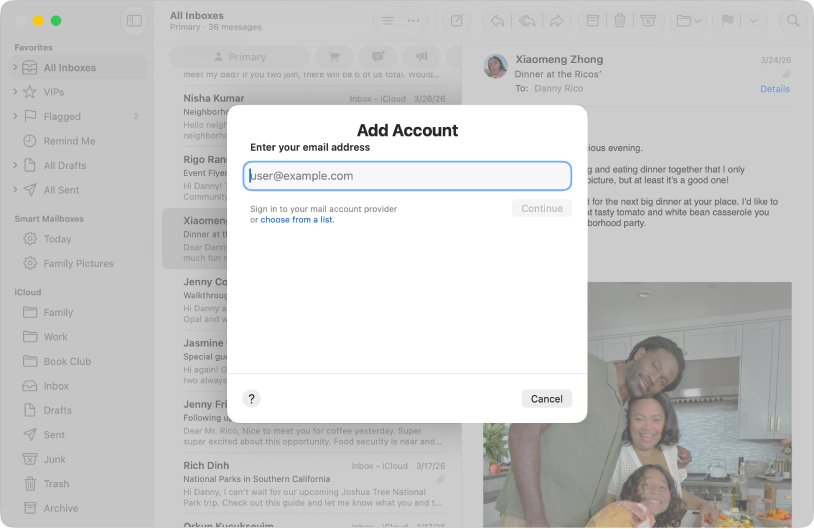Click the family photo in the email
This screenshot has height=529, width=814.
point(637,405)
